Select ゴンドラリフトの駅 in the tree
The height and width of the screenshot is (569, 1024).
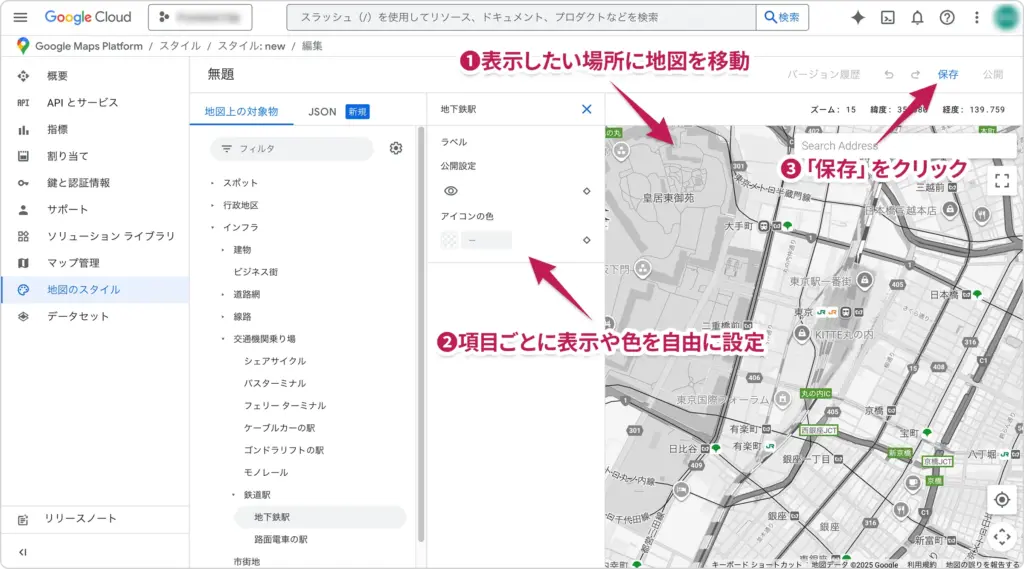pyautogui.click(x=284, y=450)
